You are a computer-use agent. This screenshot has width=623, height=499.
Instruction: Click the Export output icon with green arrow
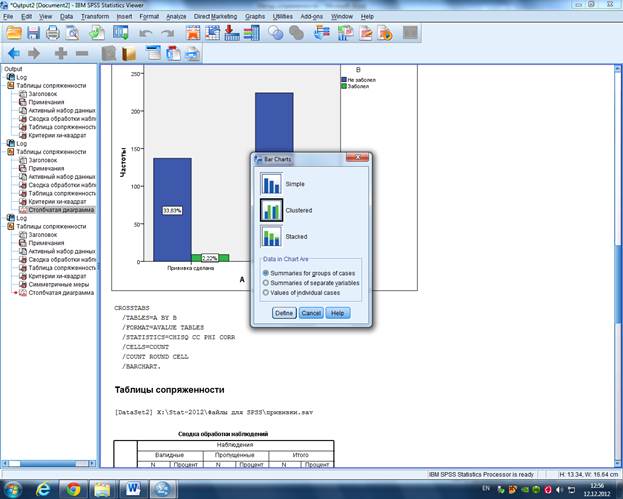(97, 33)
